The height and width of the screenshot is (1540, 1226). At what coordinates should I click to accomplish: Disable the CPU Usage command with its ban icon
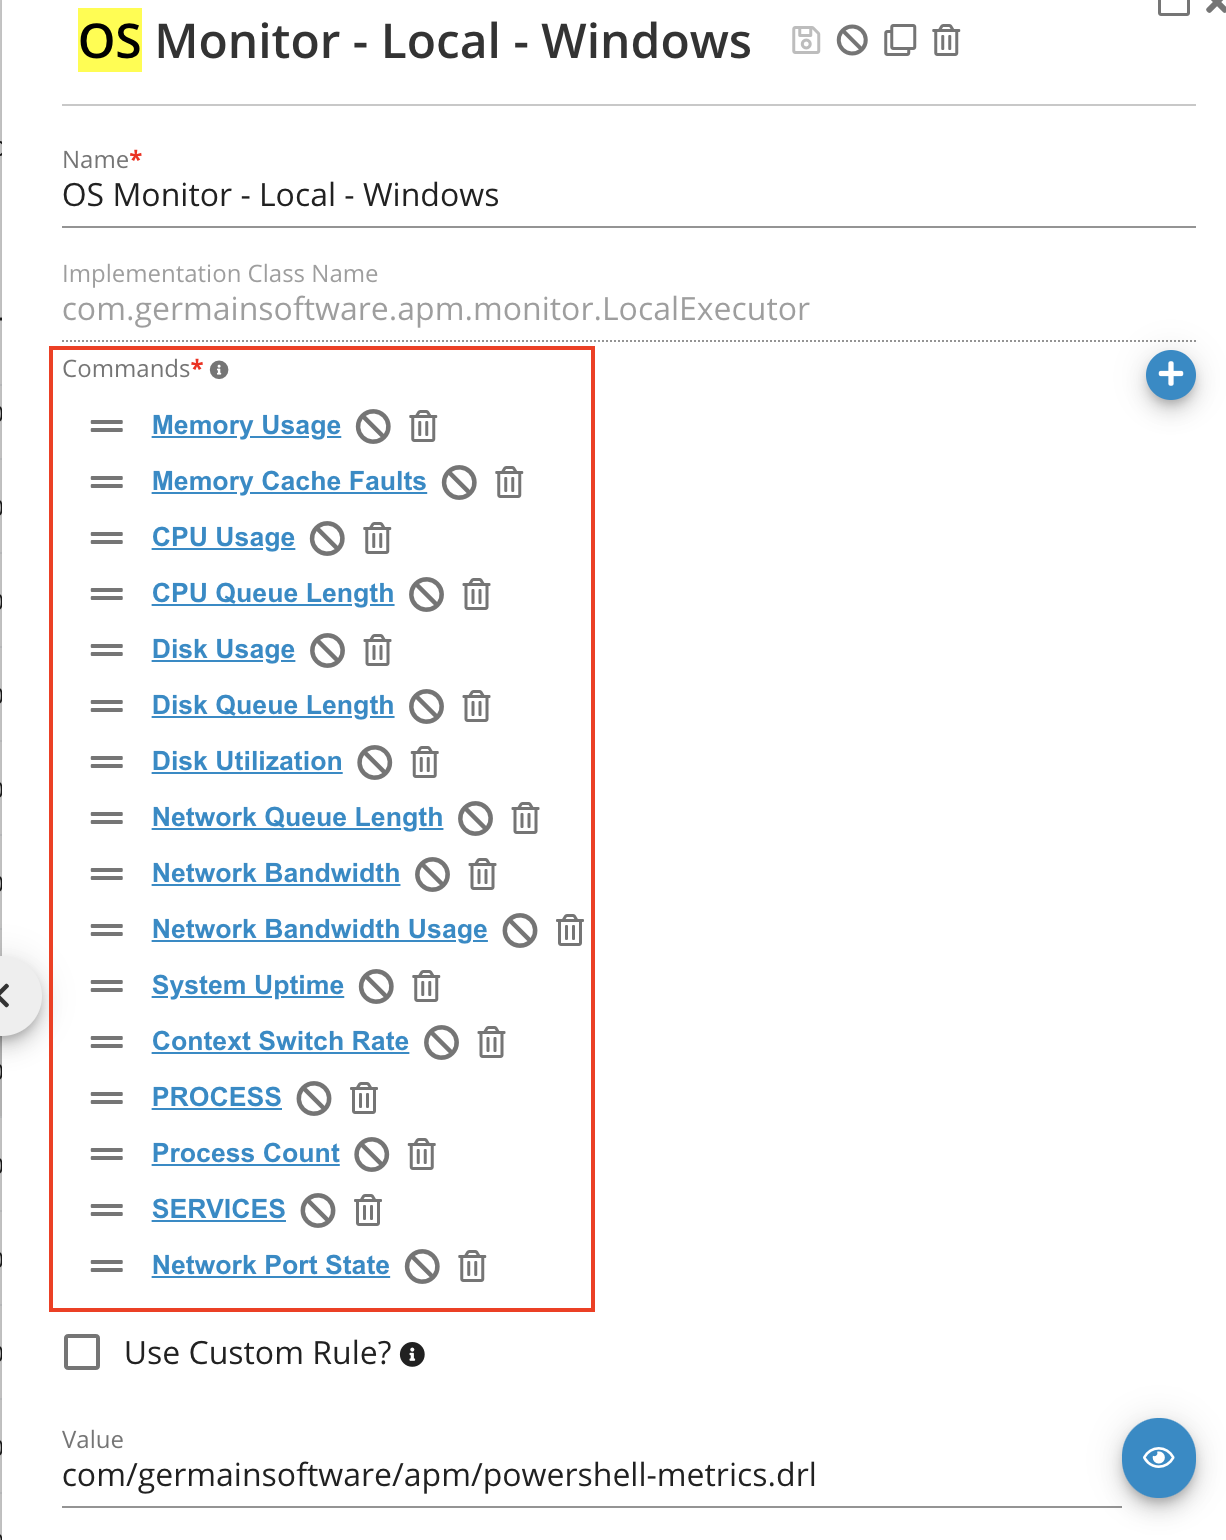326,539
